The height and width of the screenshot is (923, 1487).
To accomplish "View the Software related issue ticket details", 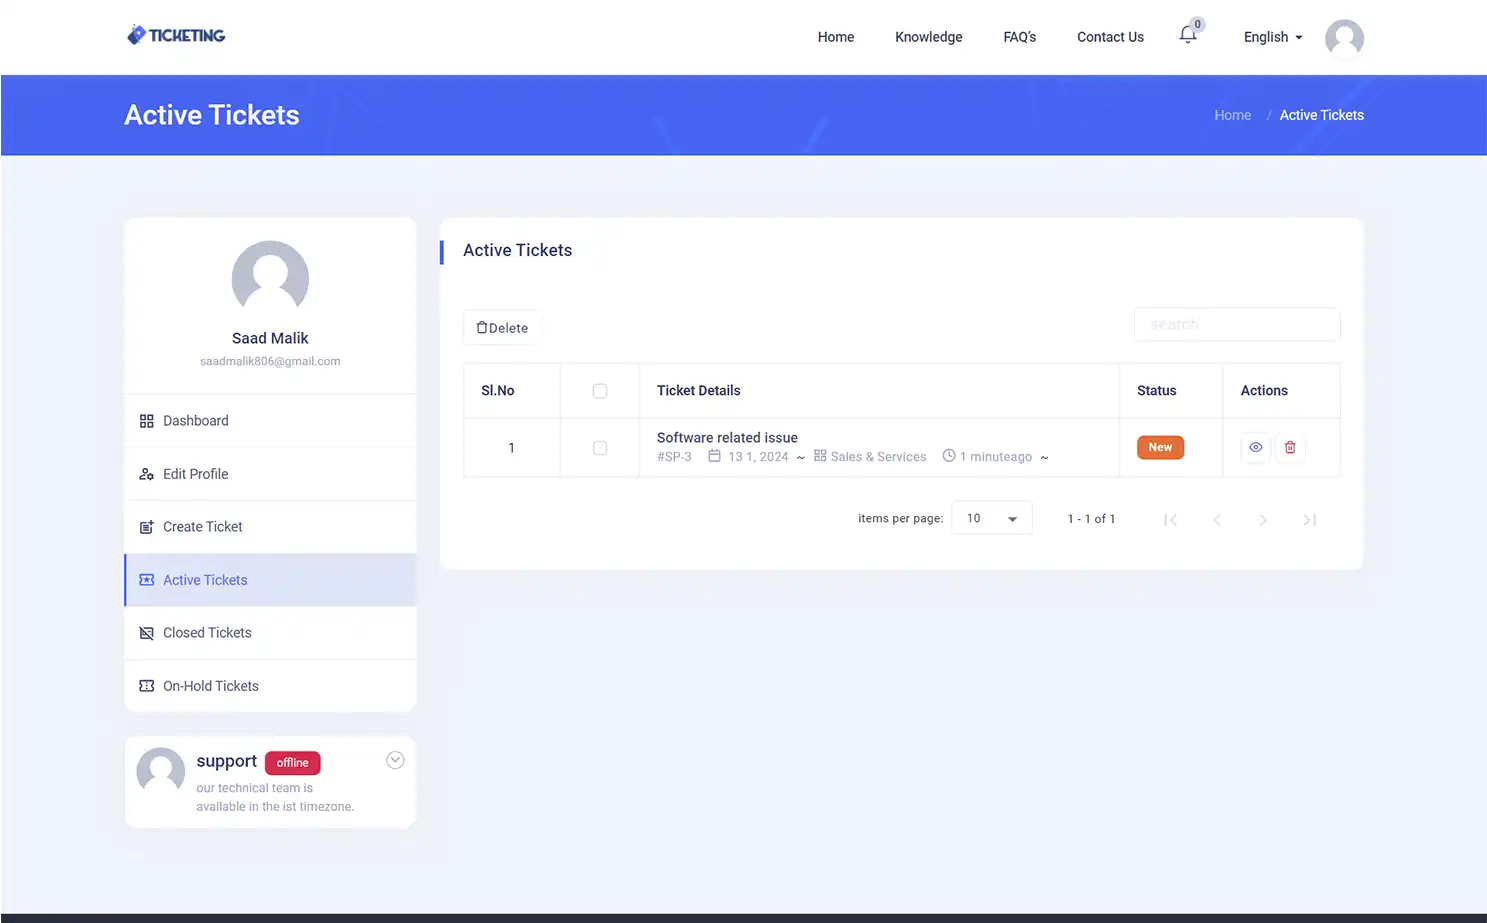I will 727,437.
